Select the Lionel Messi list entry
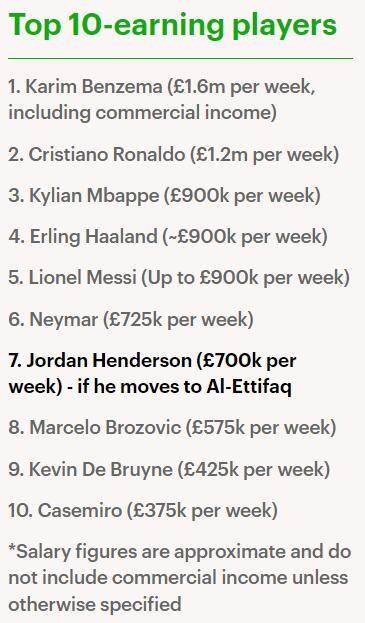This screenshot has width=365, height=623. (179, 278)
